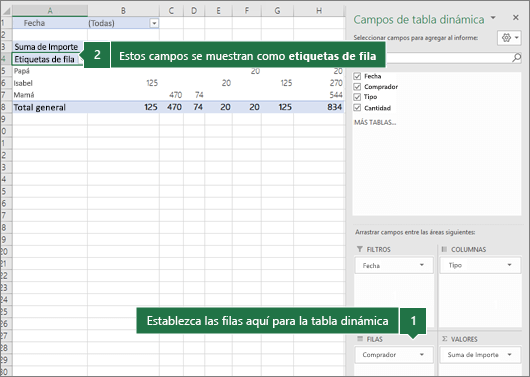This screenshot has height=377, width=530.
Task: Select the Mamá row label
Action: point(50,95)
